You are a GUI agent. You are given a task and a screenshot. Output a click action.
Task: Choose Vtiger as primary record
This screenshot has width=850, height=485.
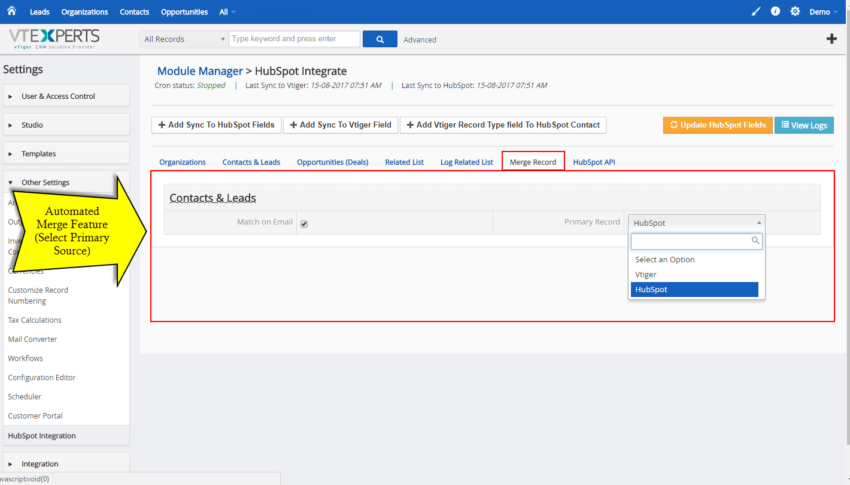[694, 275]
